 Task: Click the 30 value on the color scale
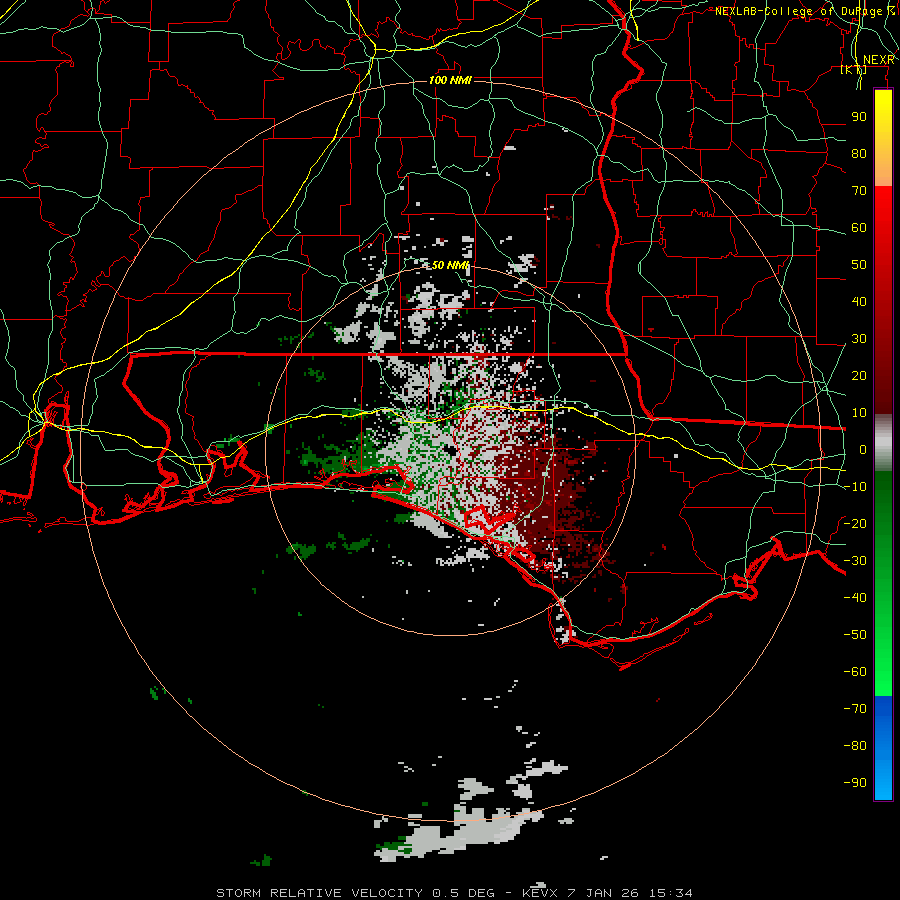click(x=859, y=339)
